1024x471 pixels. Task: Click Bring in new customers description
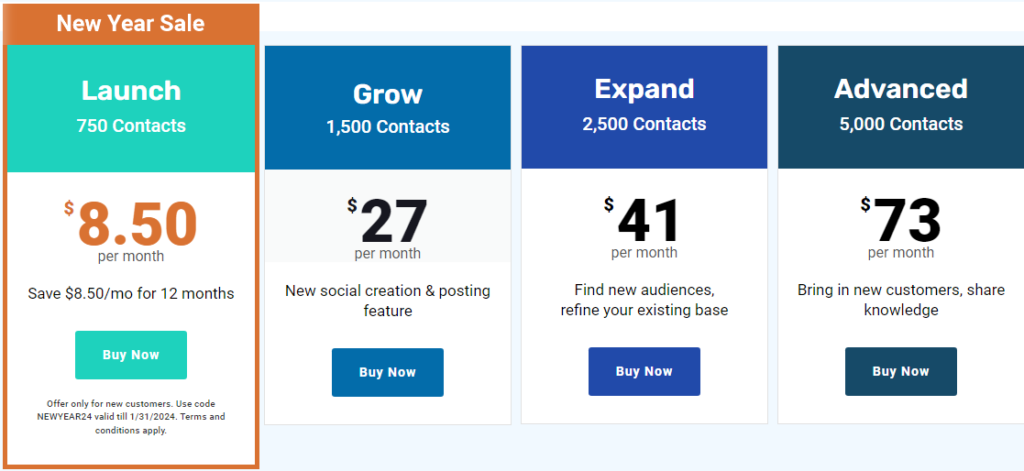(x=900, y=300)
